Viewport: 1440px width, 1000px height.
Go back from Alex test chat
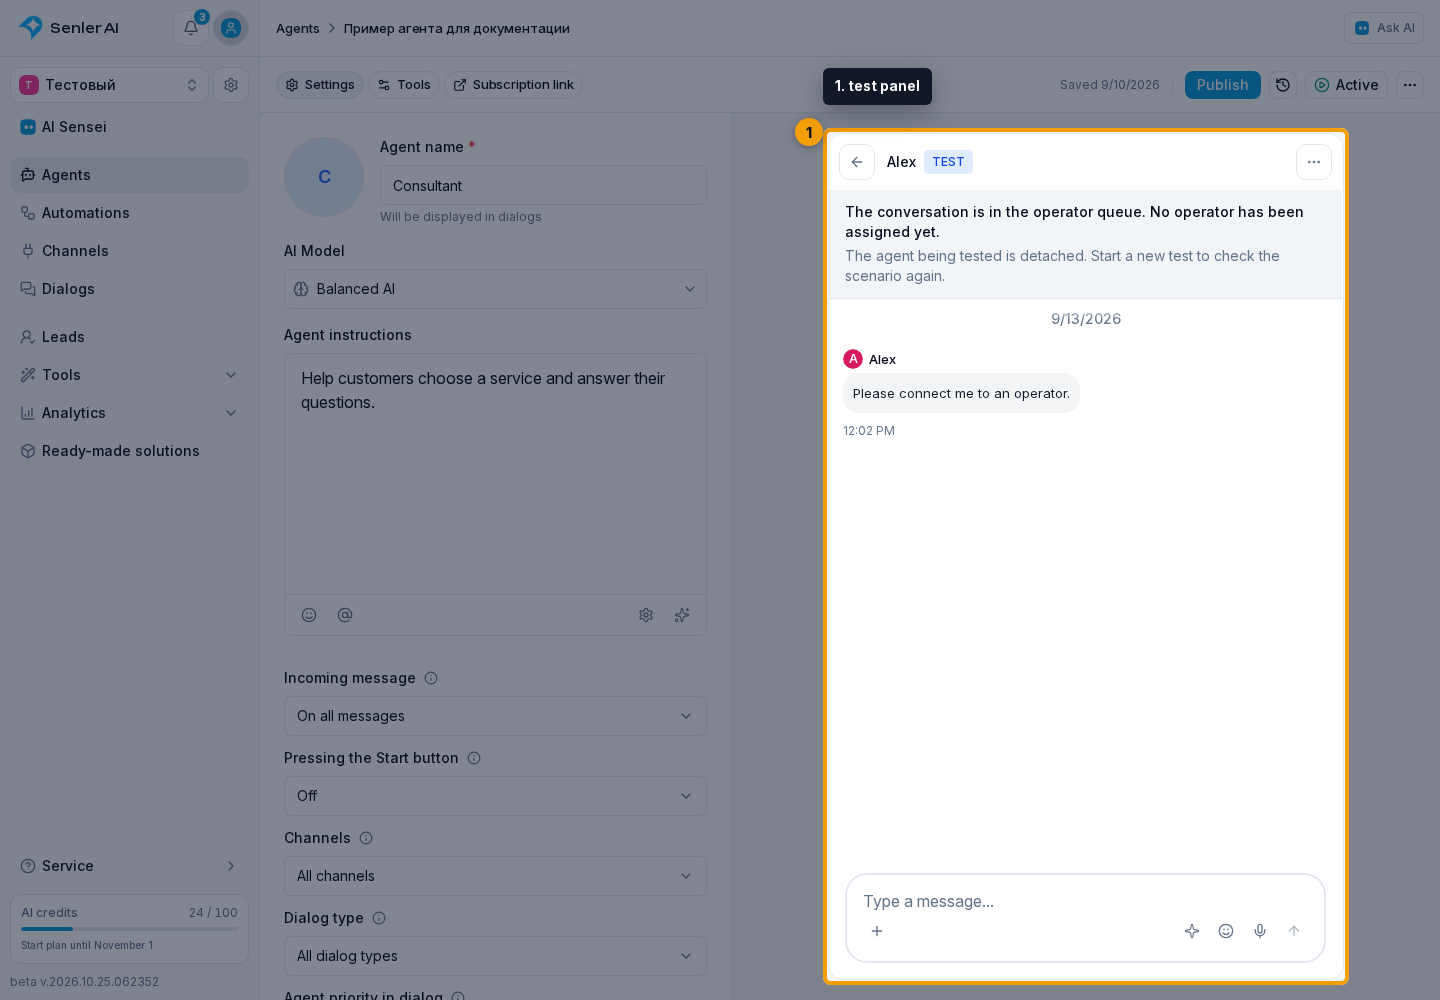[857, 162]
